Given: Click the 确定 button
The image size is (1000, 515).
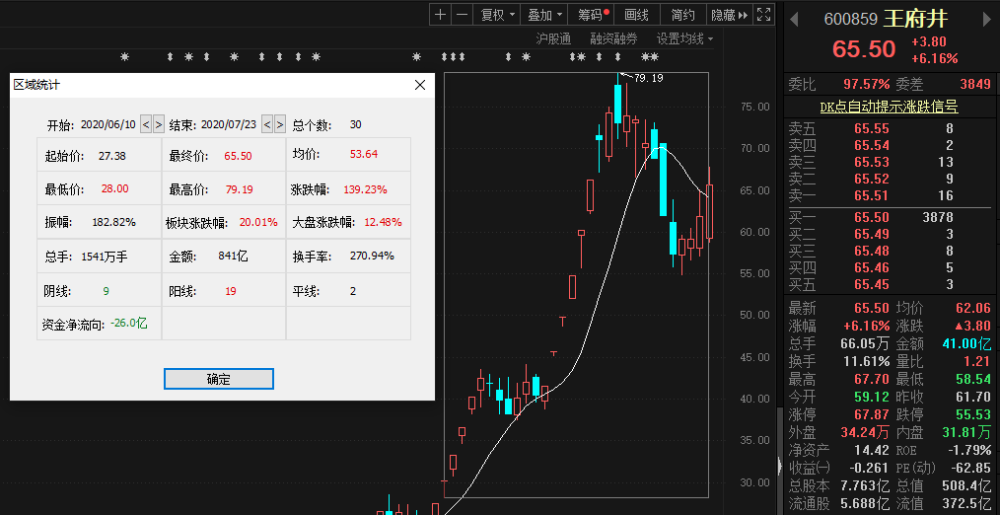Looking at the screenshot, I should coord(218,379).
